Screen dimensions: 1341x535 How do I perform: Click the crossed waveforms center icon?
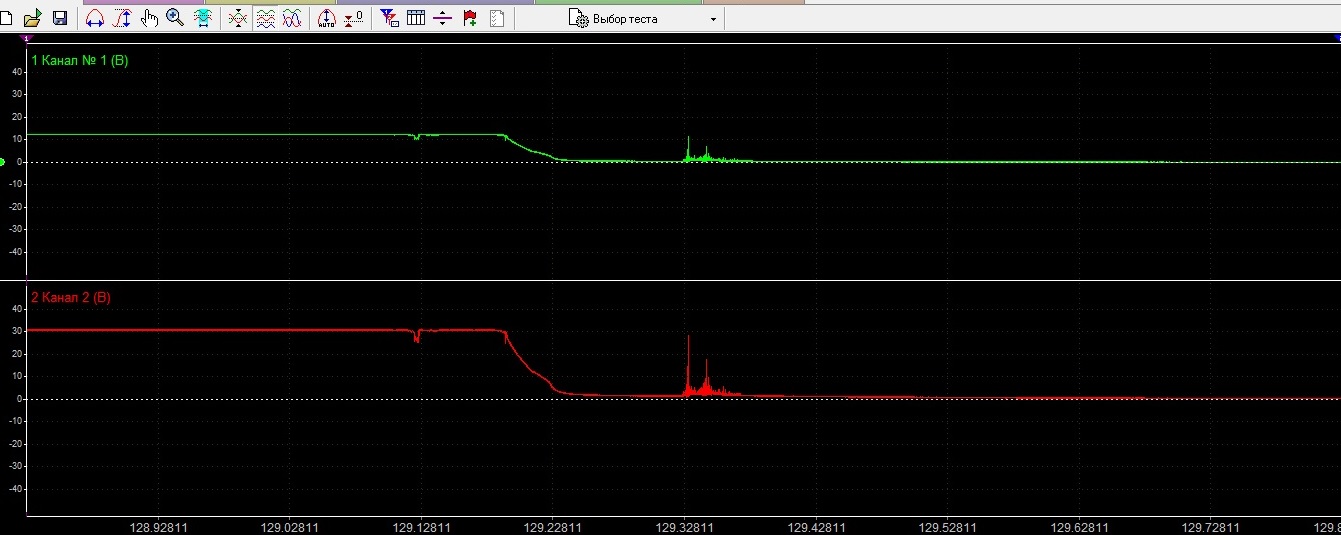(238, 18)
